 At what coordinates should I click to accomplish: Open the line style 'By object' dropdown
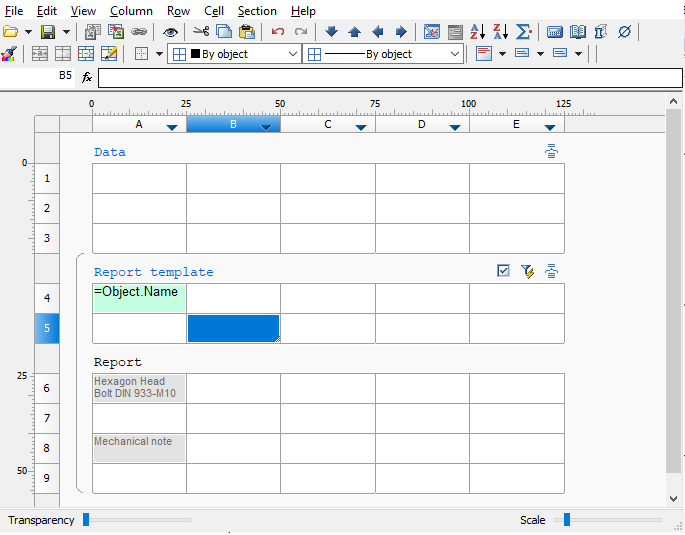tap(384, 54)
